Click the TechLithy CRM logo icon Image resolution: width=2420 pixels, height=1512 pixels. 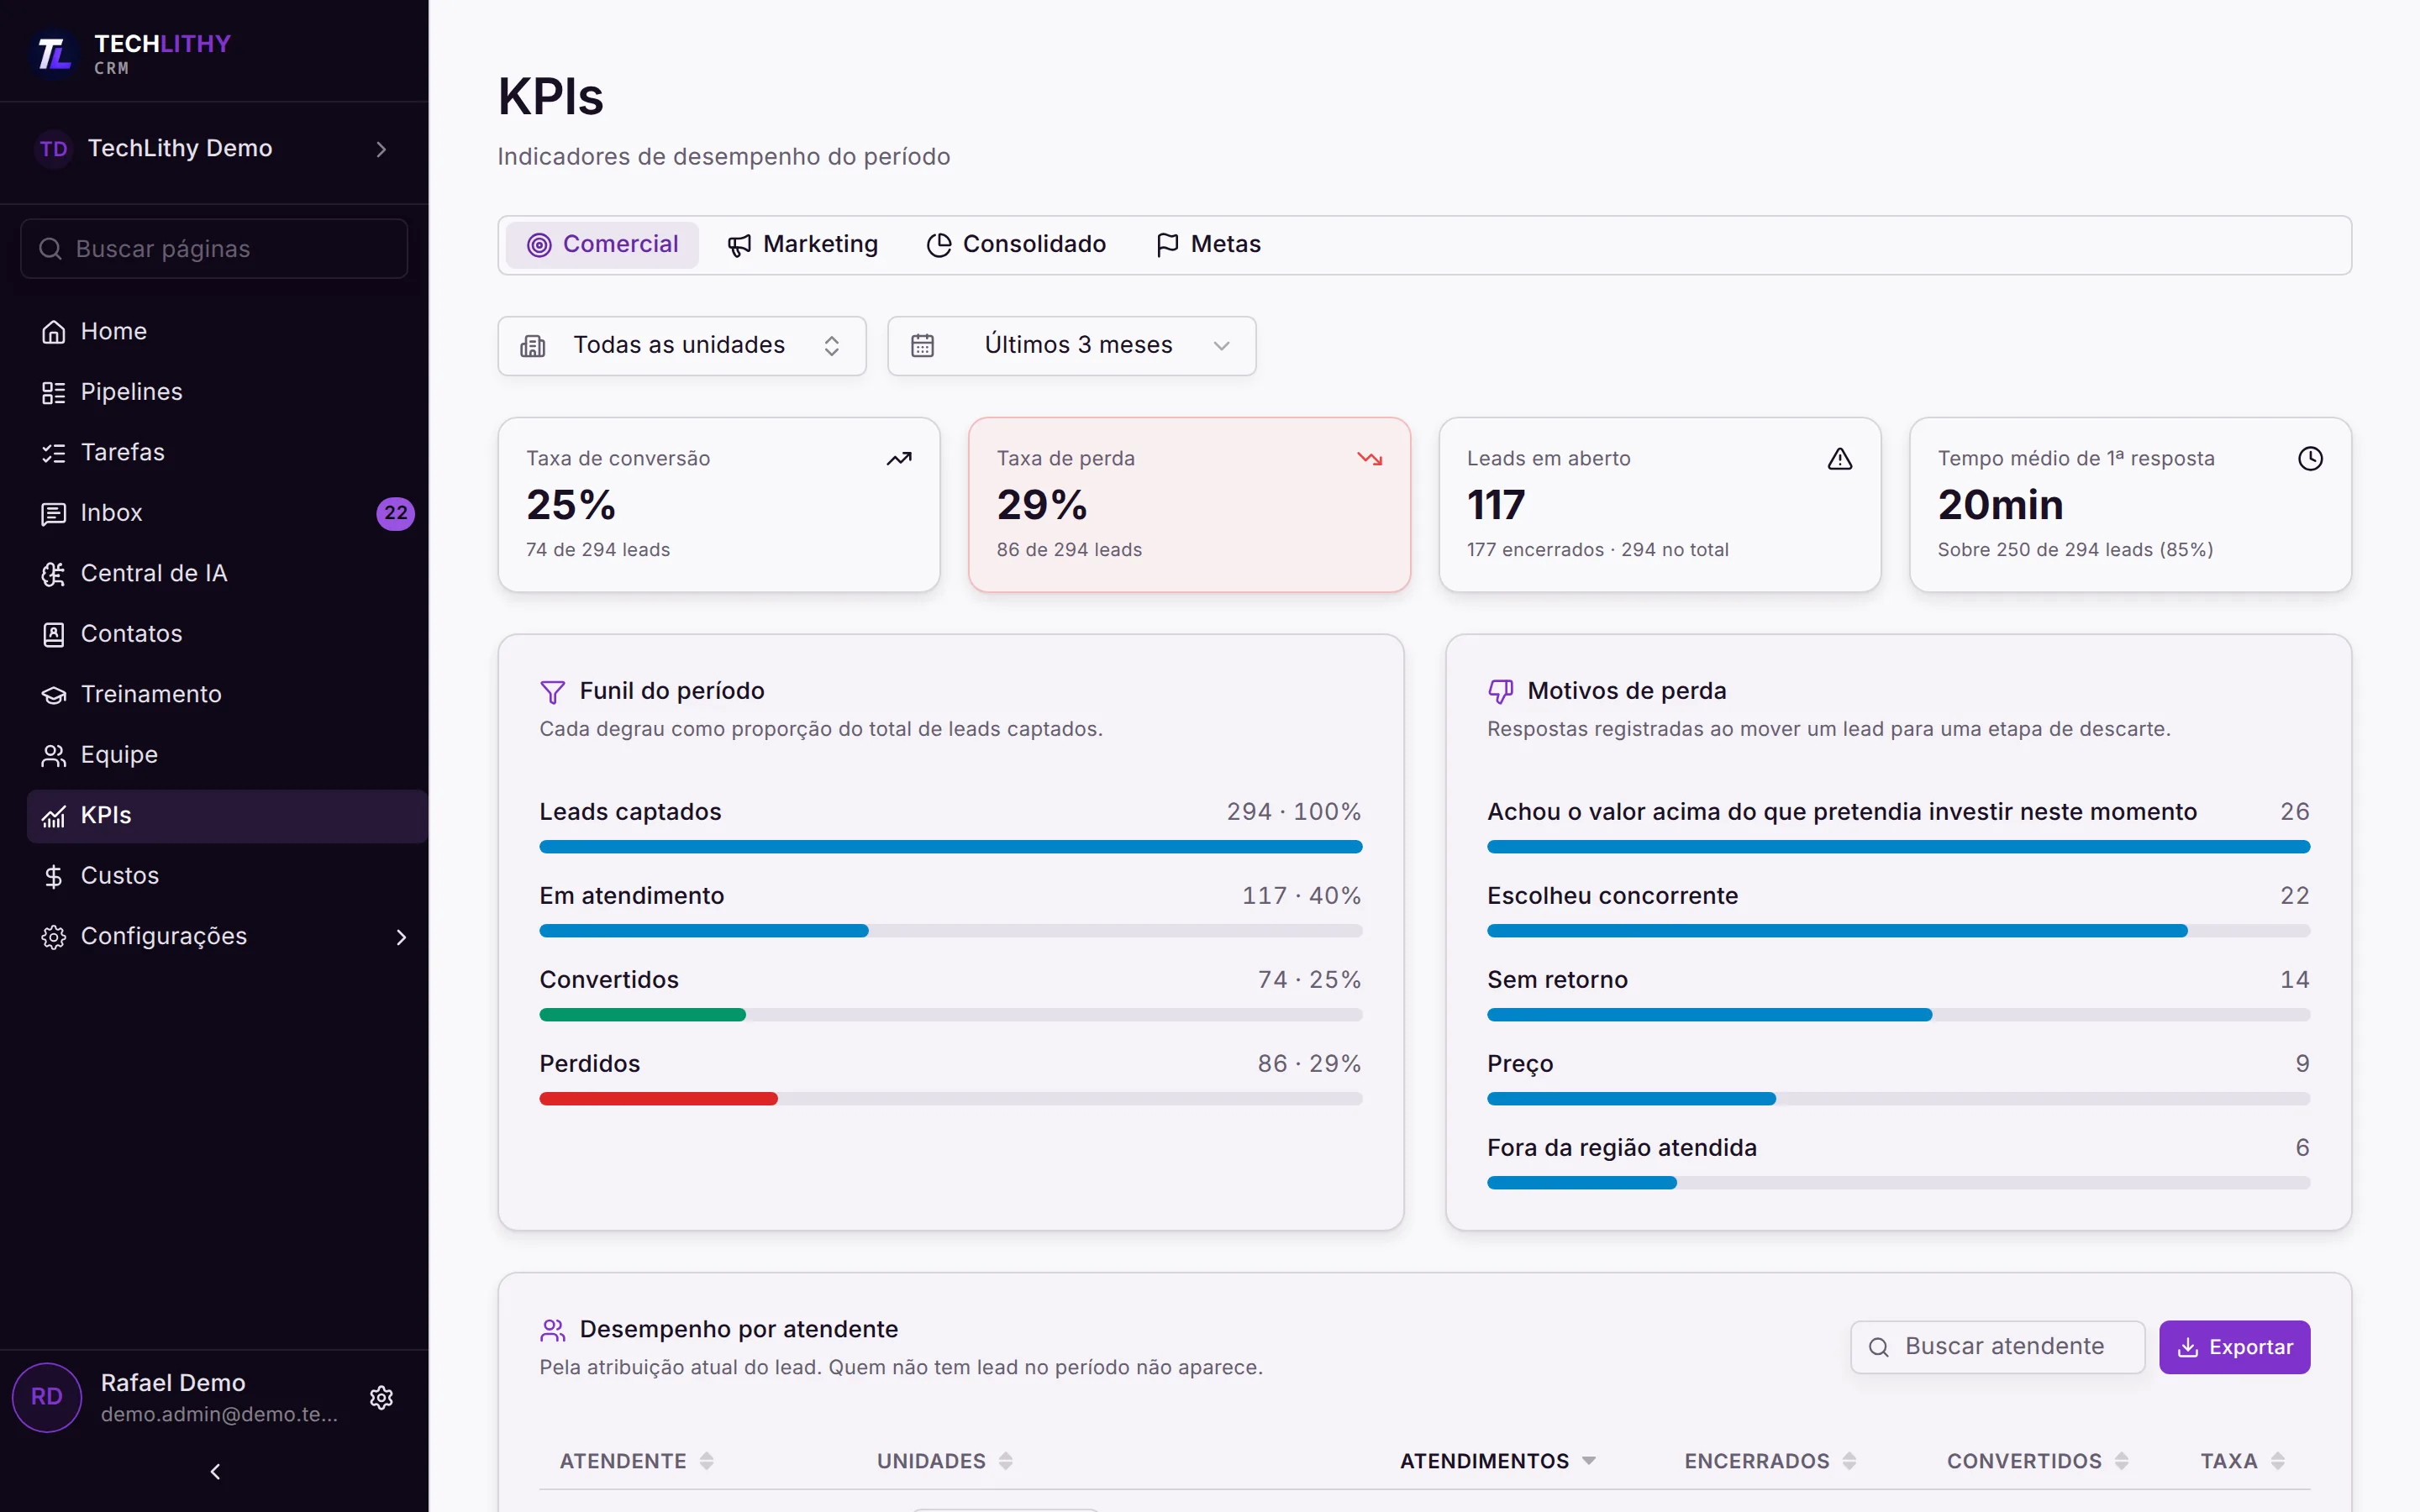53,54
